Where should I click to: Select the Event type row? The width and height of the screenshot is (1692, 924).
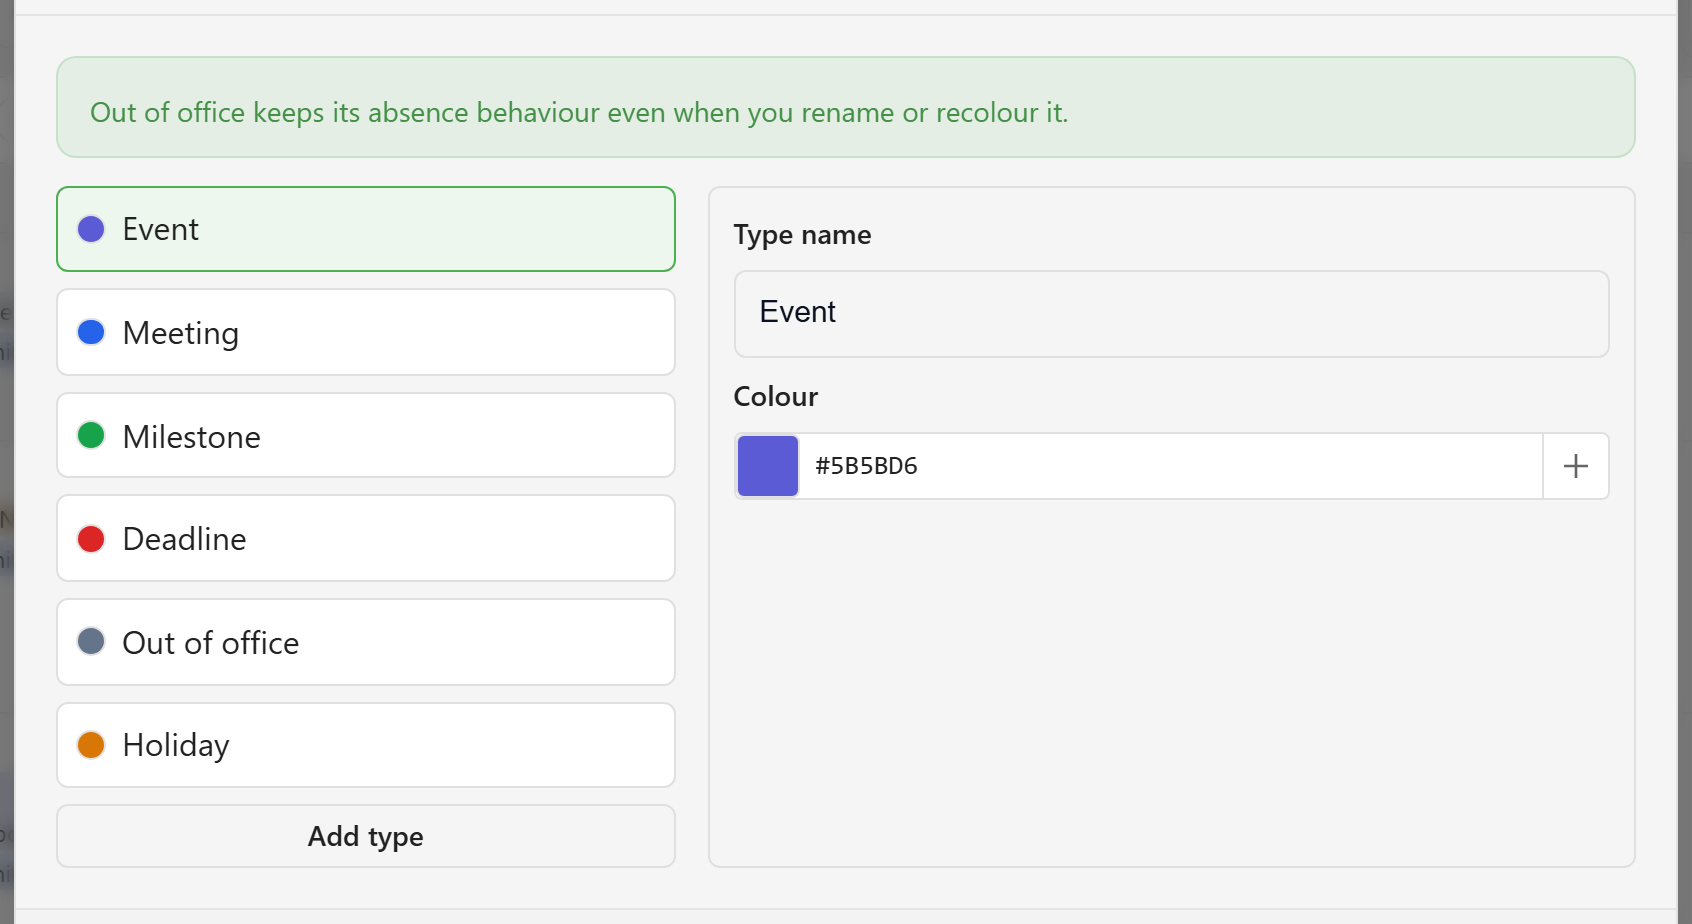tap(366, 229)
